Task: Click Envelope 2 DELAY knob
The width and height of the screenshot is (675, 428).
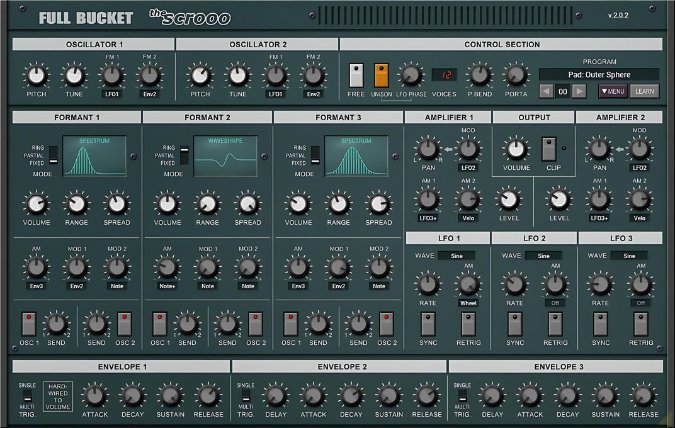Action: click(276, 396)
